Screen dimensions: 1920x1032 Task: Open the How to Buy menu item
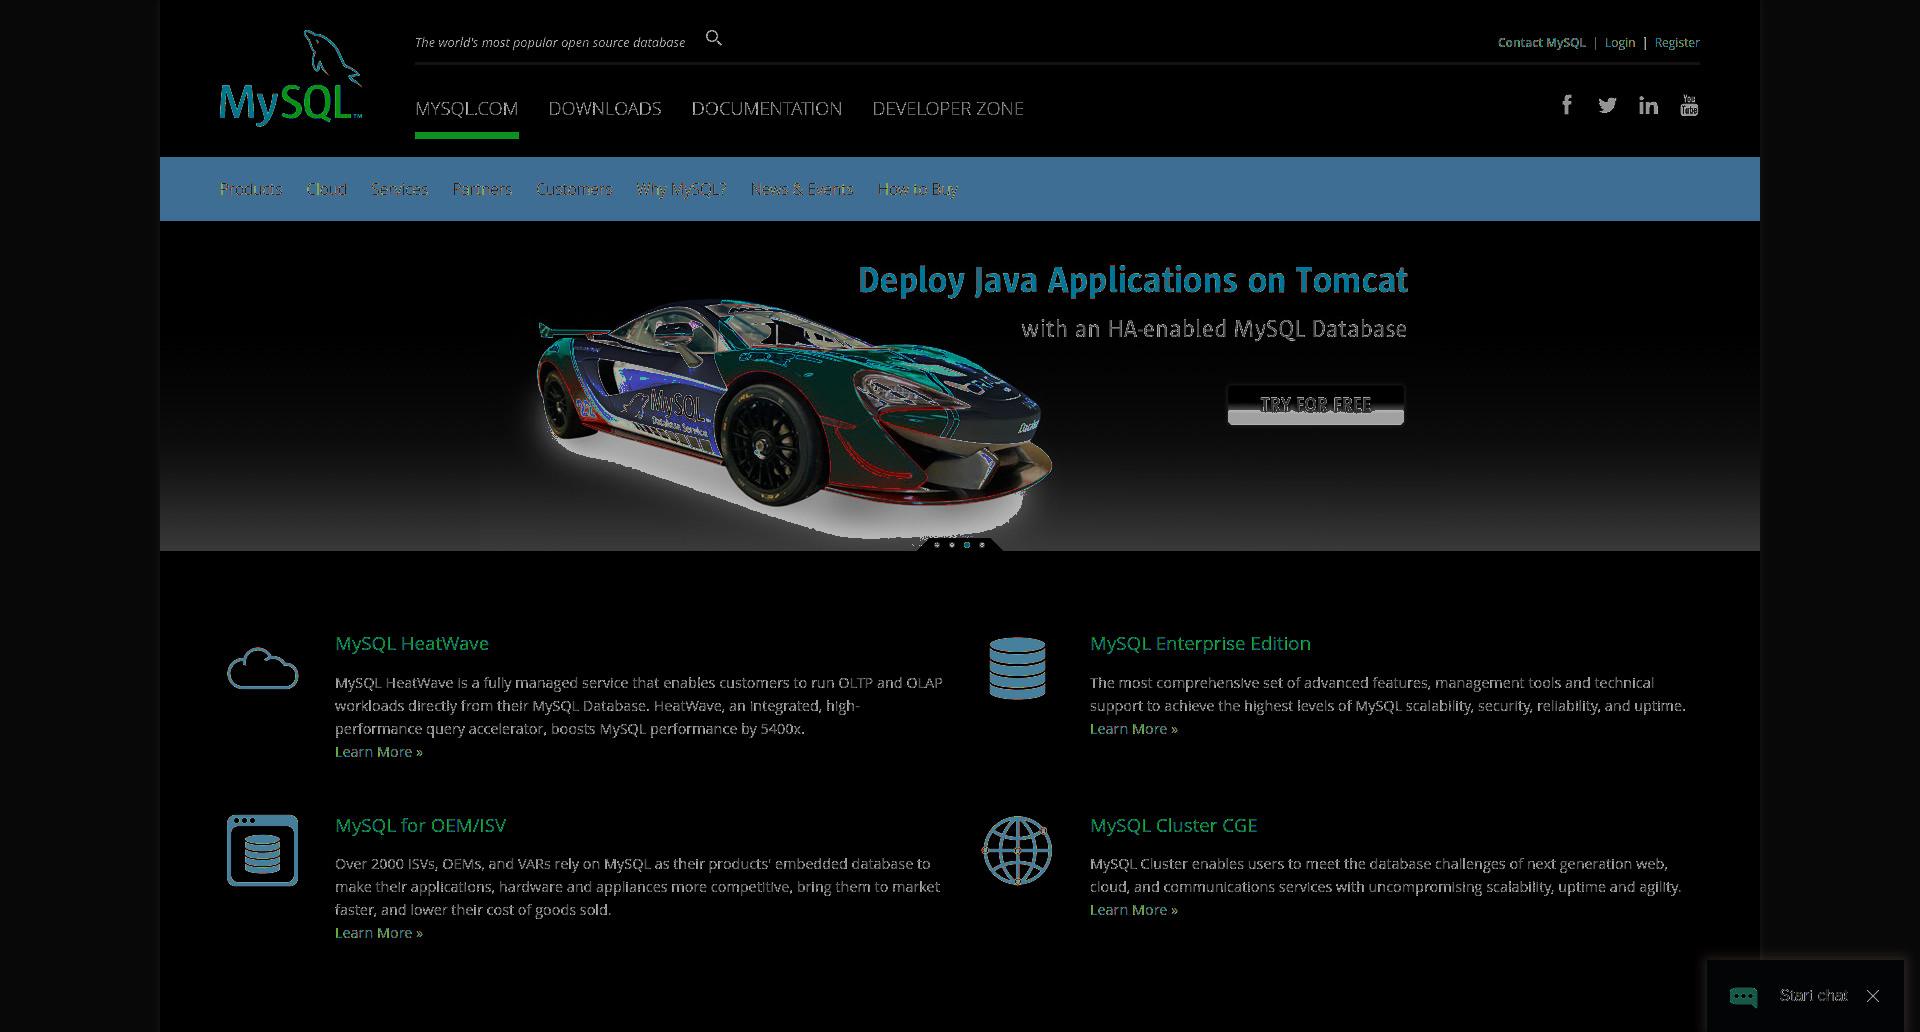click(917, 189)
